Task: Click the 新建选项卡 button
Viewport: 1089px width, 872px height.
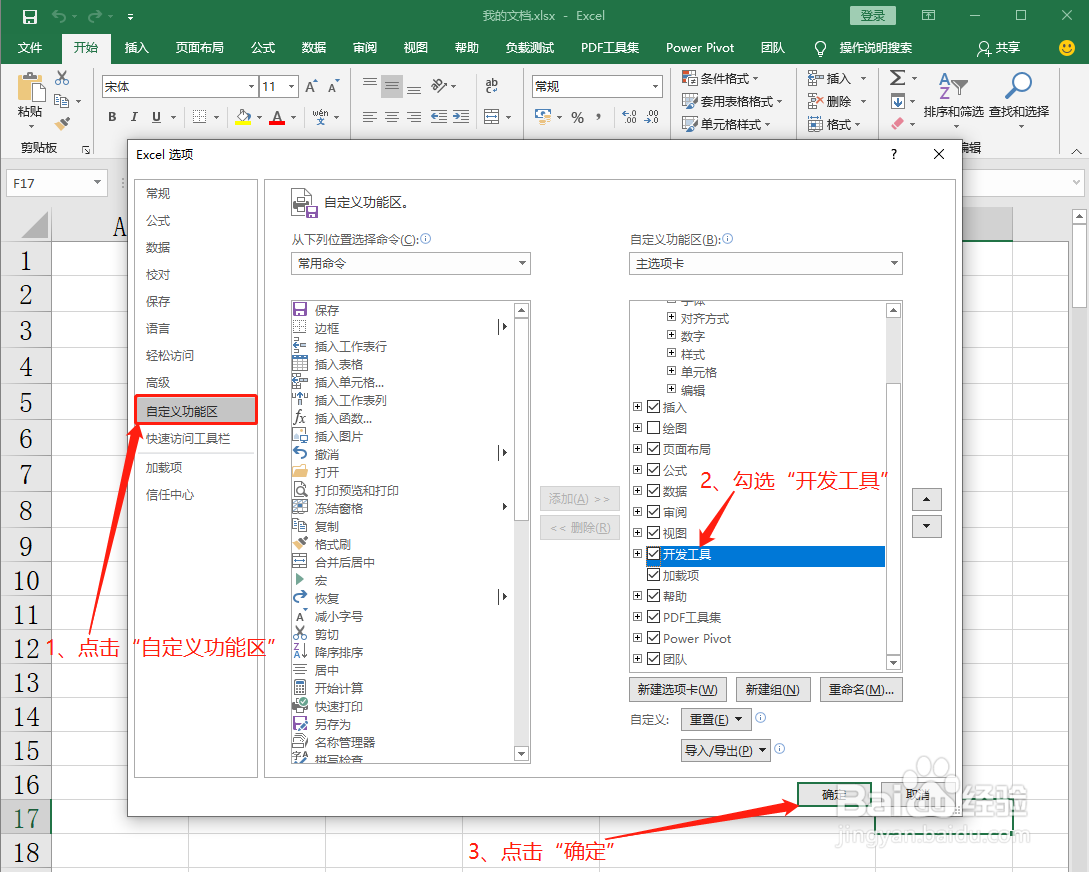Action: click(678, 689)
